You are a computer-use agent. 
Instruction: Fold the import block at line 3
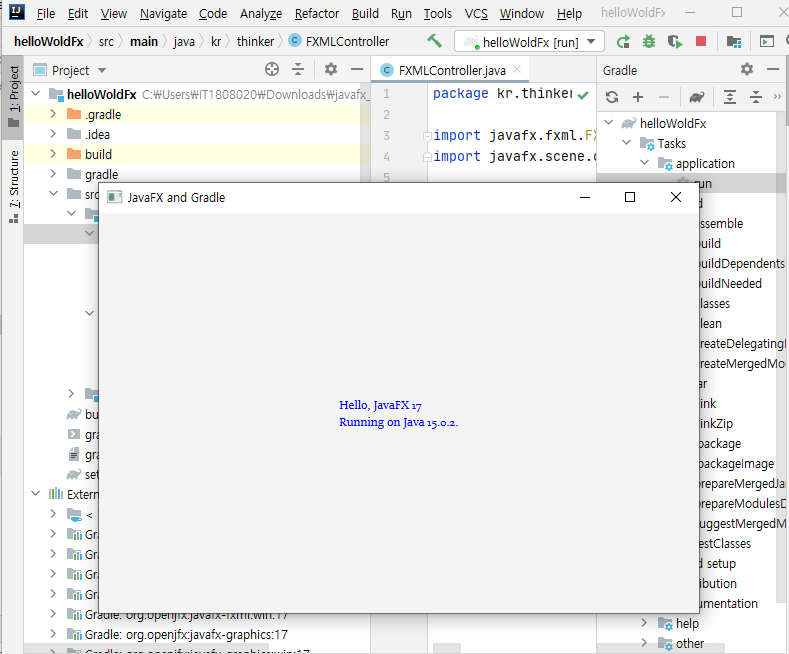[427, 136]
